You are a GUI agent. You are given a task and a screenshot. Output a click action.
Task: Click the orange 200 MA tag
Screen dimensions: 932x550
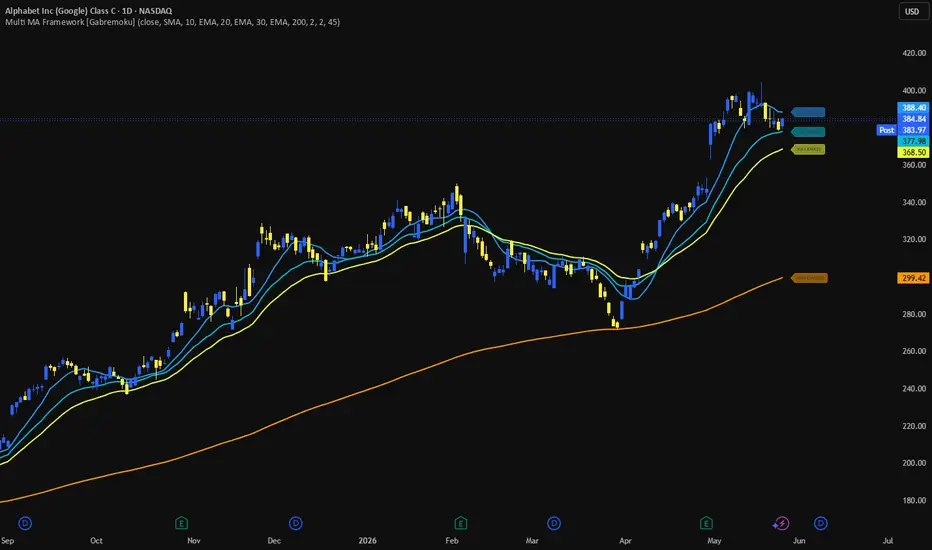(x=809, y=278)
